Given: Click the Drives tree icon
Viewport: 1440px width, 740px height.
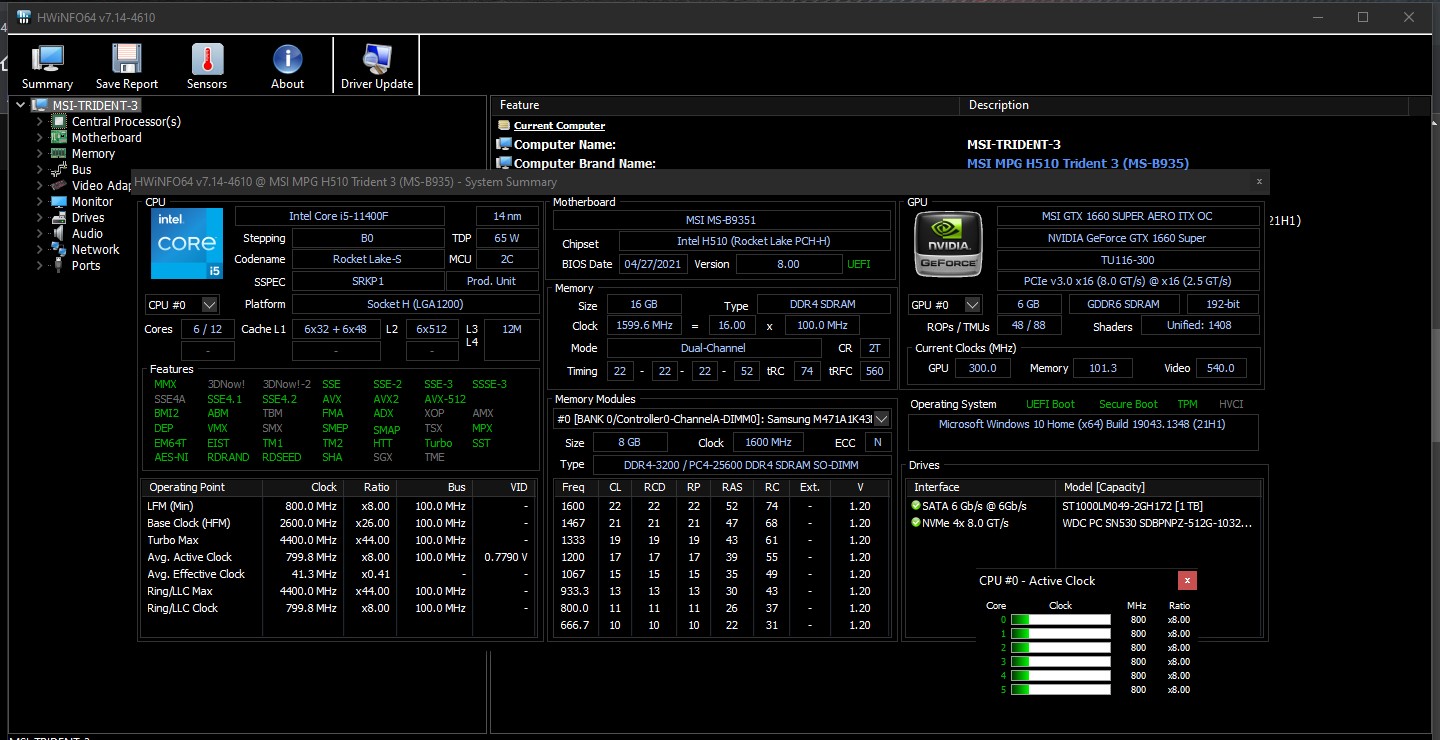Looking at the screenshot, I should click(x=59, y=217).
